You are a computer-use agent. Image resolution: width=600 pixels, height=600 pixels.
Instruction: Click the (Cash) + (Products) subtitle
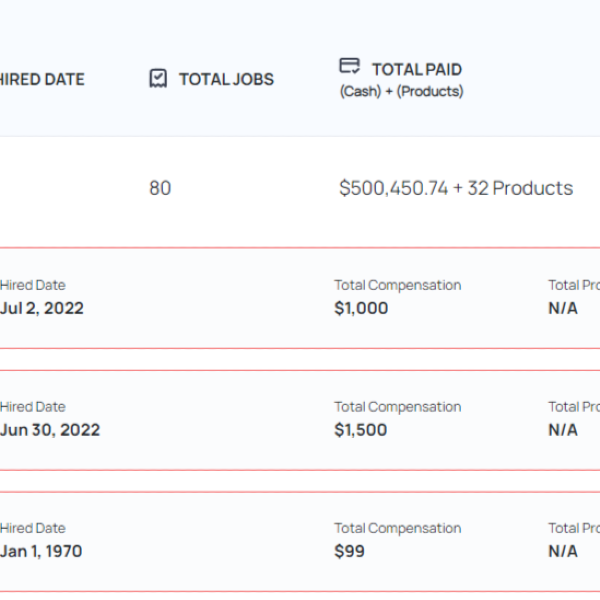point(401,91)
